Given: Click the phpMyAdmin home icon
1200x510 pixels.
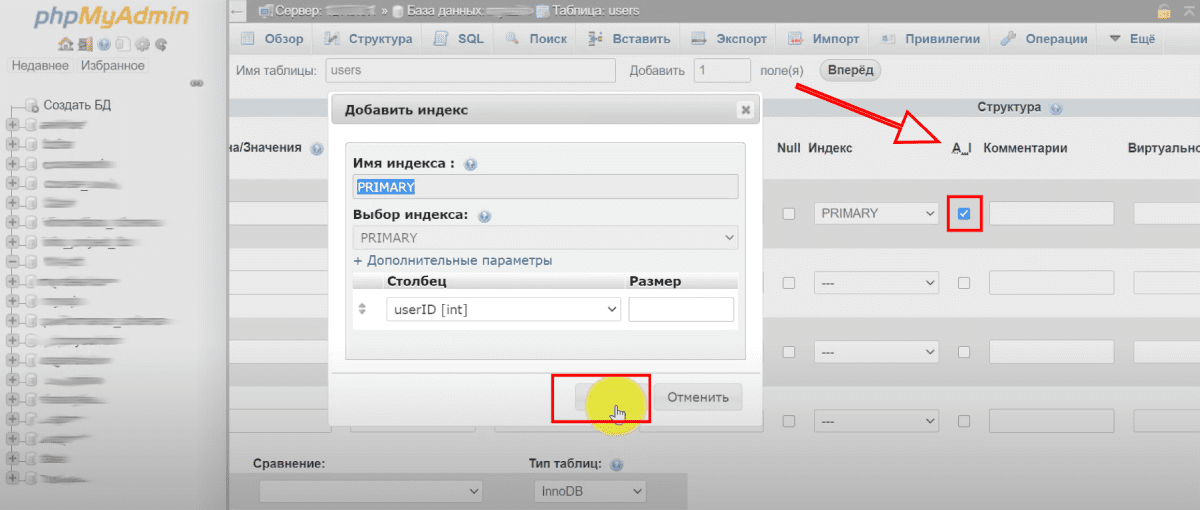Looking at the screenshot, I should point(65,45).
